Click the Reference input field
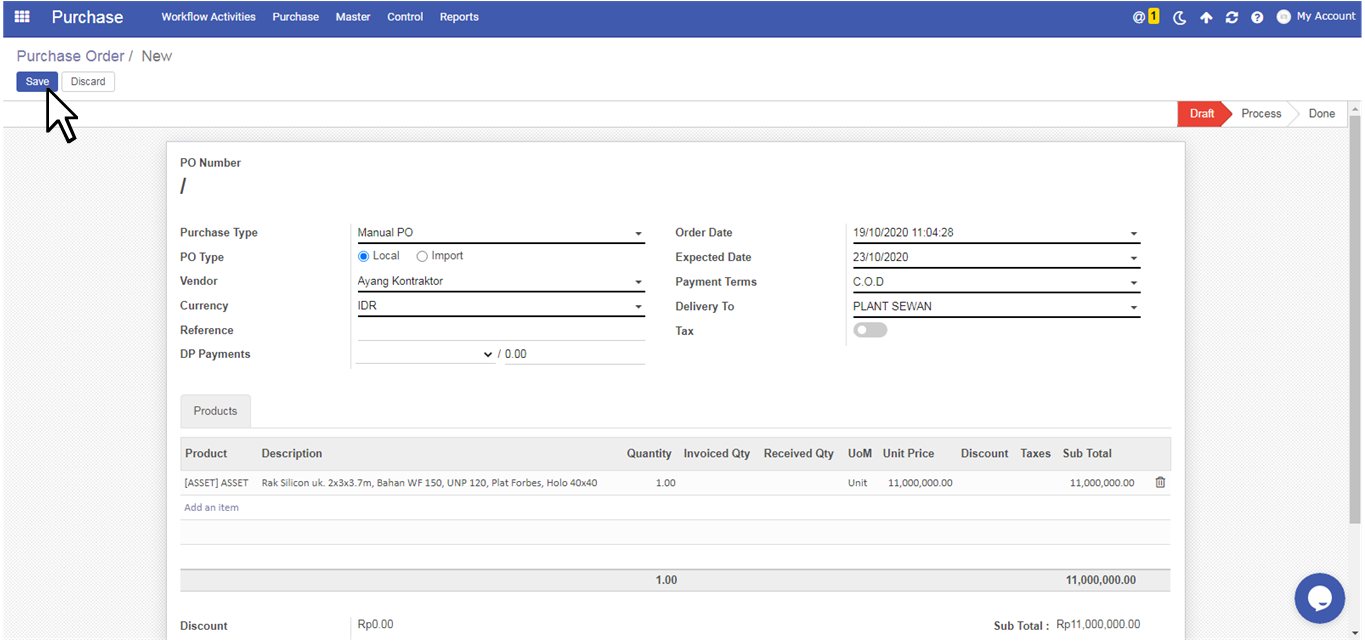Screen dimensions: 1365x641 coord(500,330)
